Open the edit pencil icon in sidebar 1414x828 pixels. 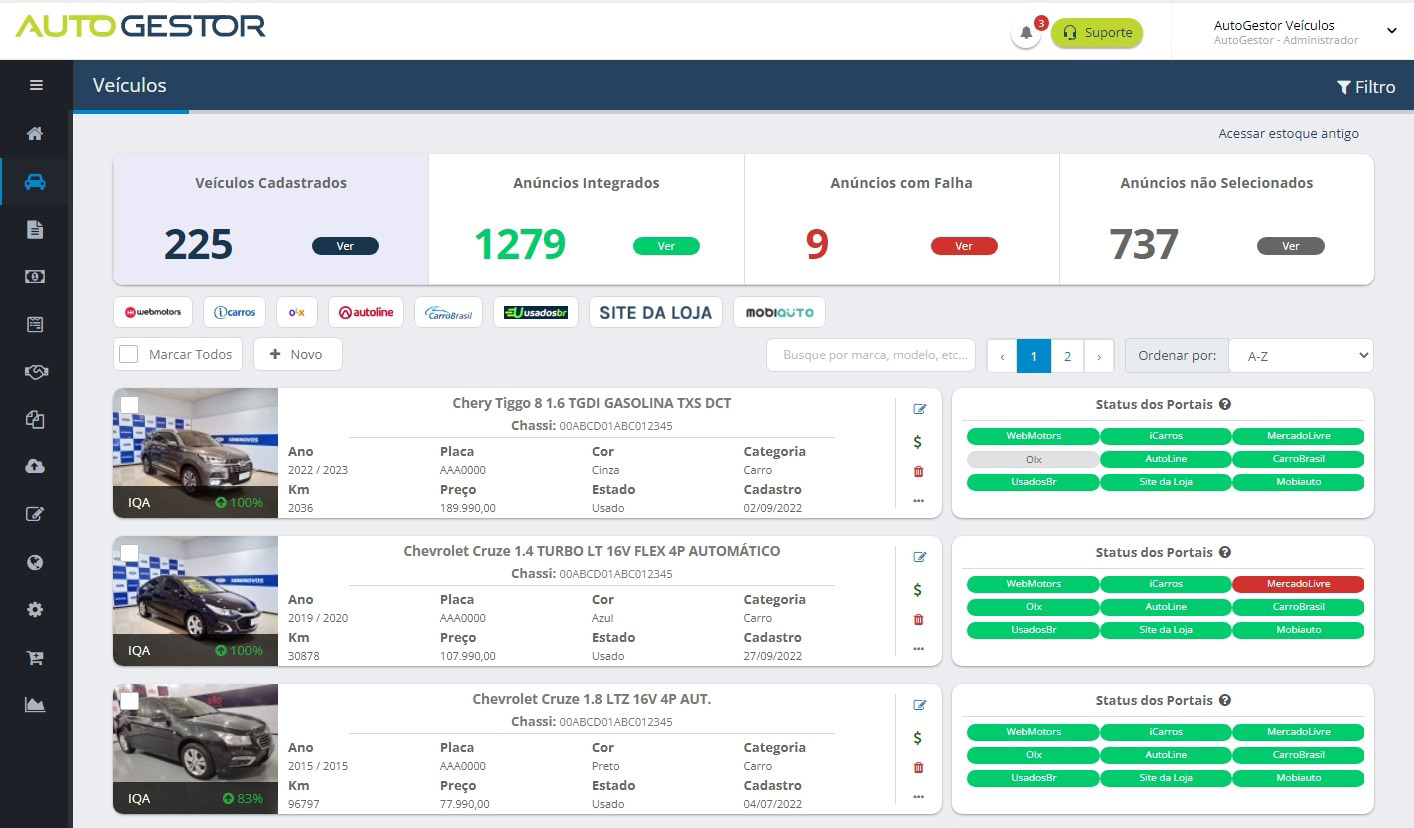[35, 515]
